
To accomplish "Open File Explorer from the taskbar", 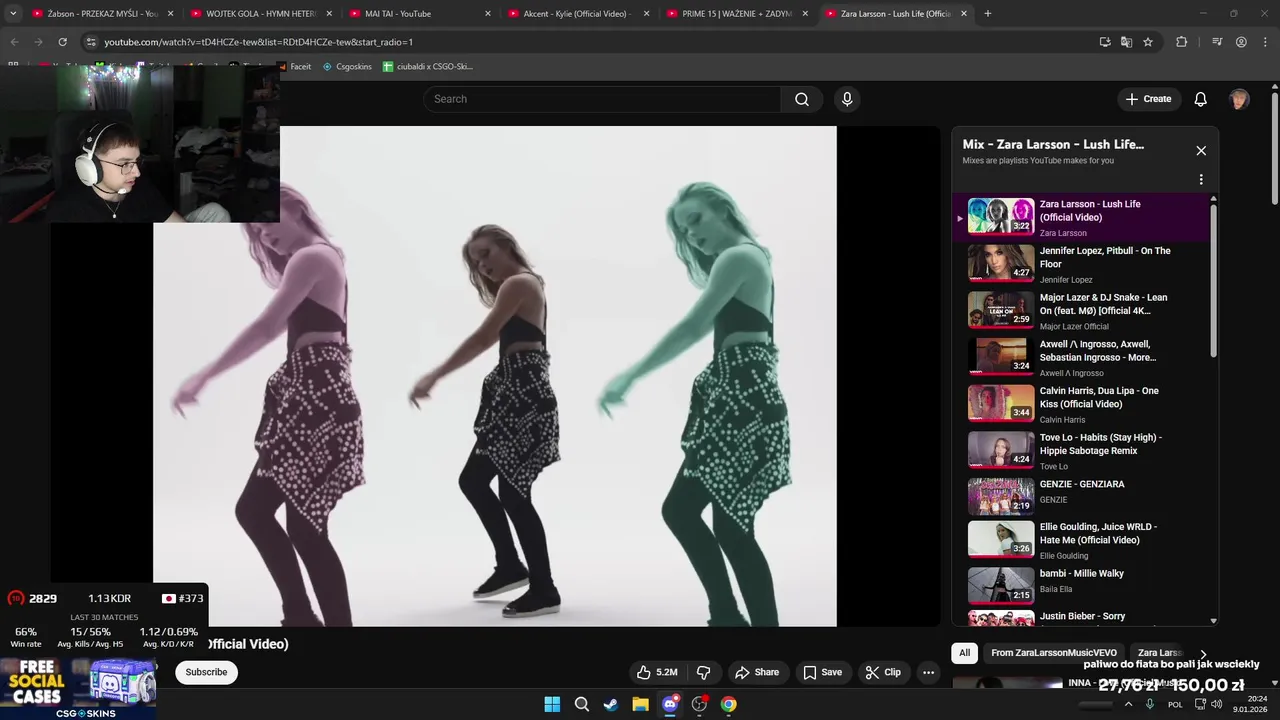I will (x=640, y=704).
